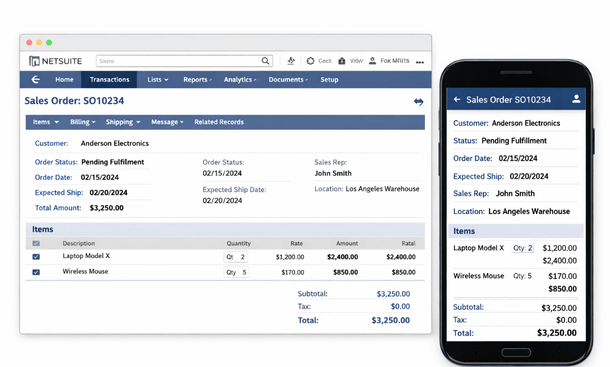Click the $1,200.00 rate cell in the Items table
Image resolution: width=610 pixels, height=367 pixels.
tap(290, 257)
